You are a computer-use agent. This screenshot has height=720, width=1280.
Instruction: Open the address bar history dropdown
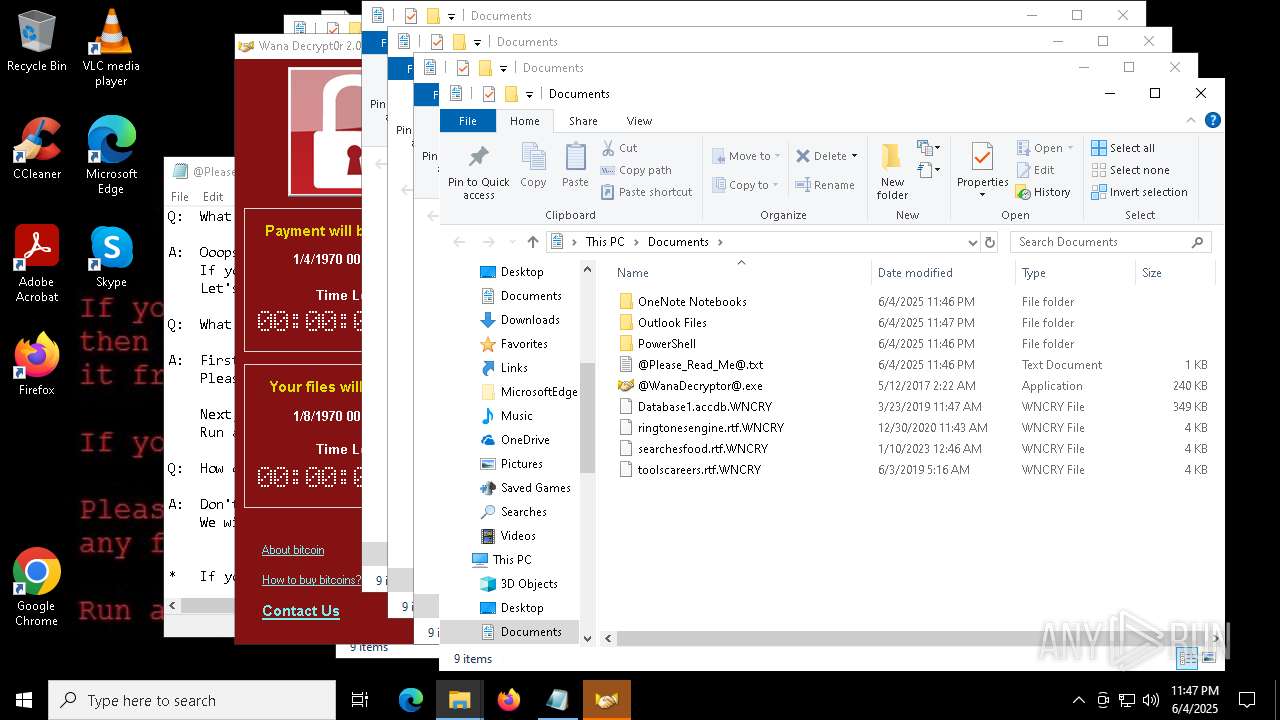(x=972, y=242)
